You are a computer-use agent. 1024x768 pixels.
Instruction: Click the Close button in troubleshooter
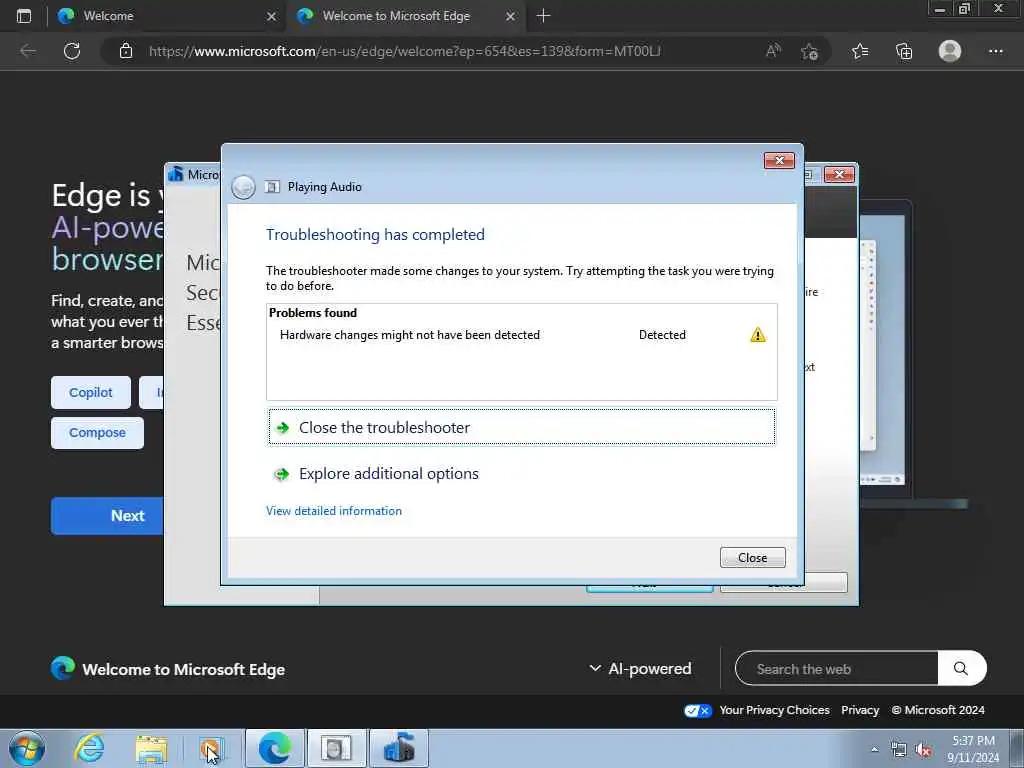[752, 558]
